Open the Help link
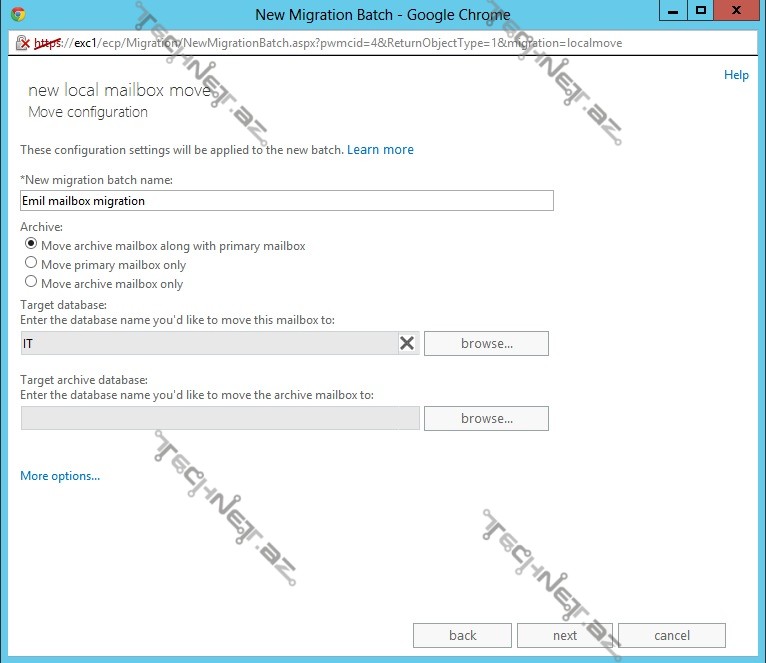 [x=736, y=75]
